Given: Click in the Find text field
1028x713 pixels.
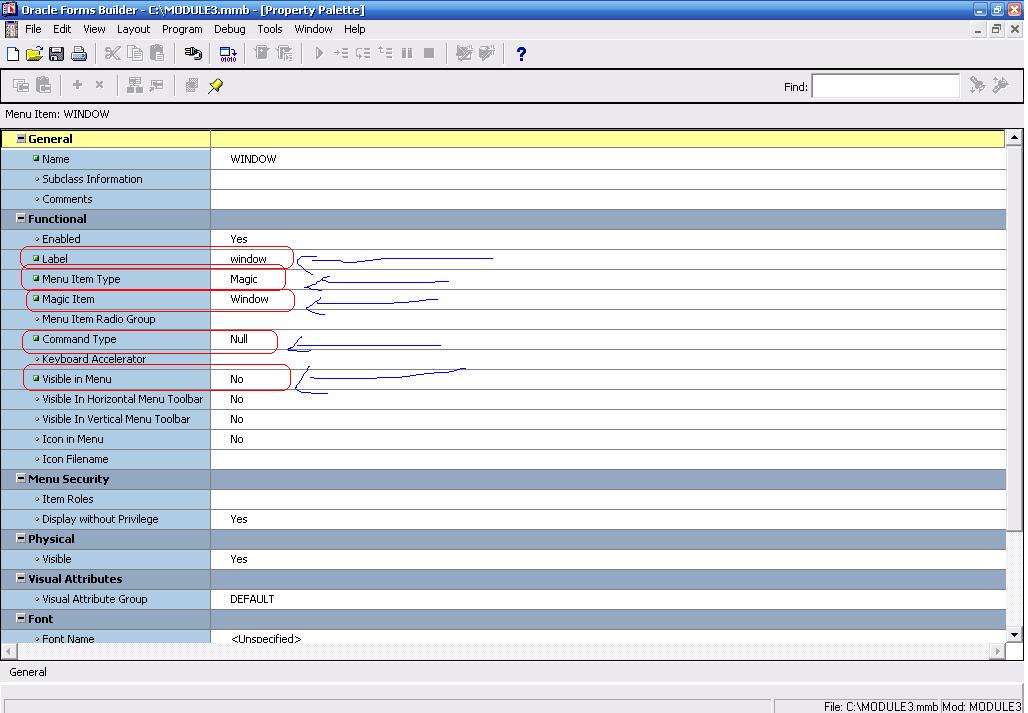Looking at the screenshot, I should (x=885, y=87).
